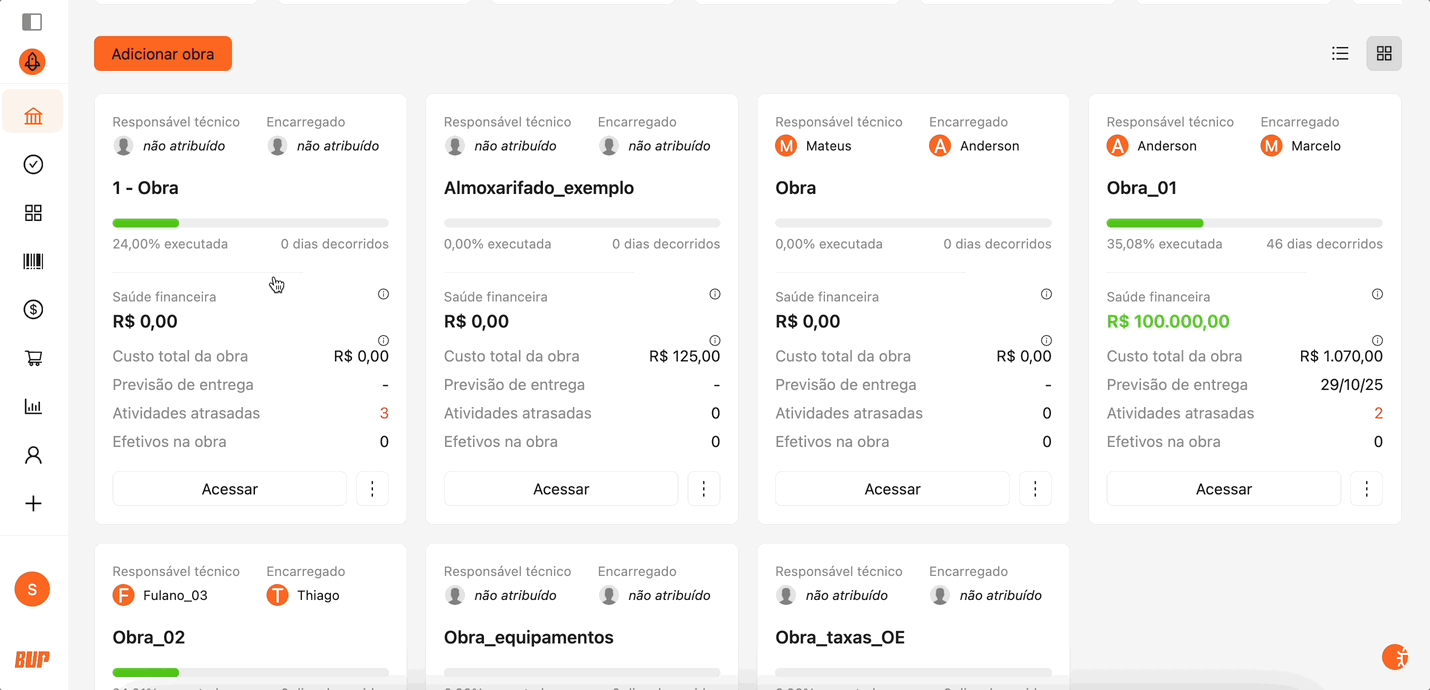The image size is (1430, 690).
Task: Open the user profile sidebar icon
Action: (x=33, y=455)
